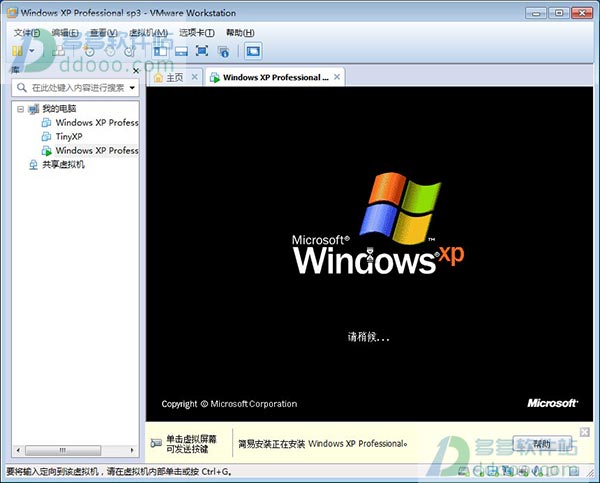Viewport: 600px width, 483px height.
Task: Click the sound card status bar icon
Action: (537, 472)
